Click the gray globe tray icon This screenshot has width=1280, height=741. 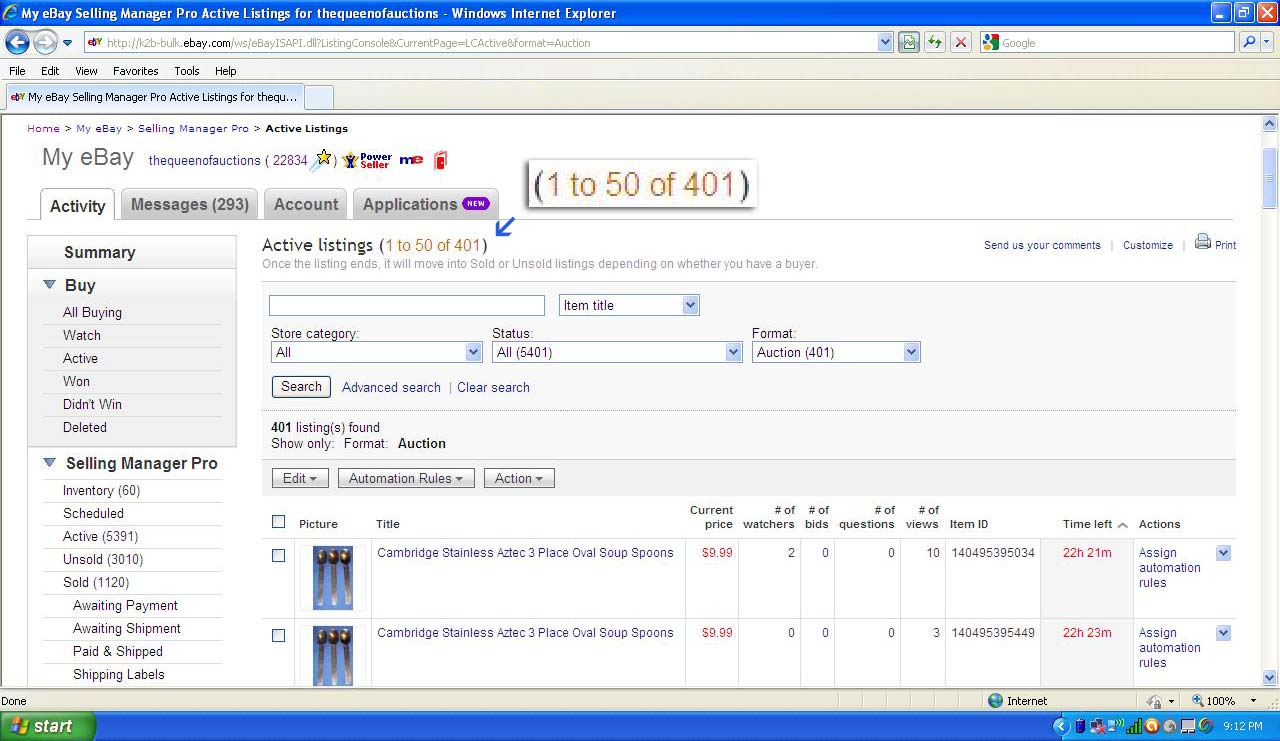point(1170,726)
